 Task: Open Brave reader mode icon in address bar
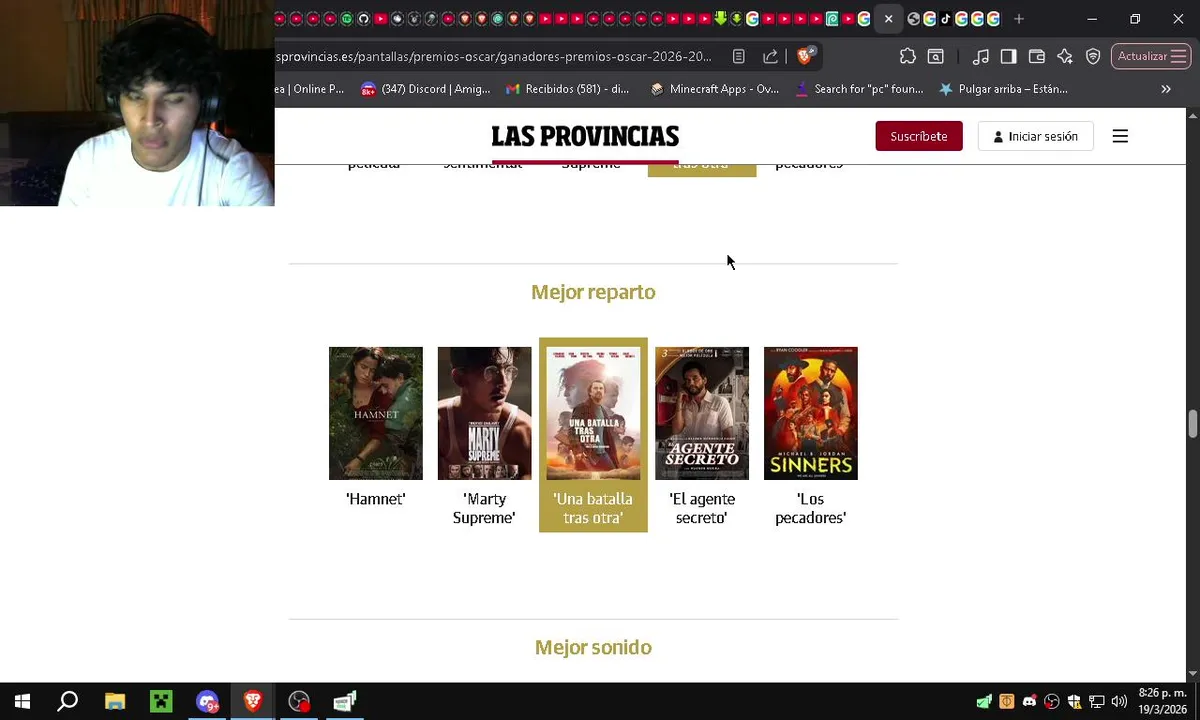pyautogui.click(x=738, y=56)
